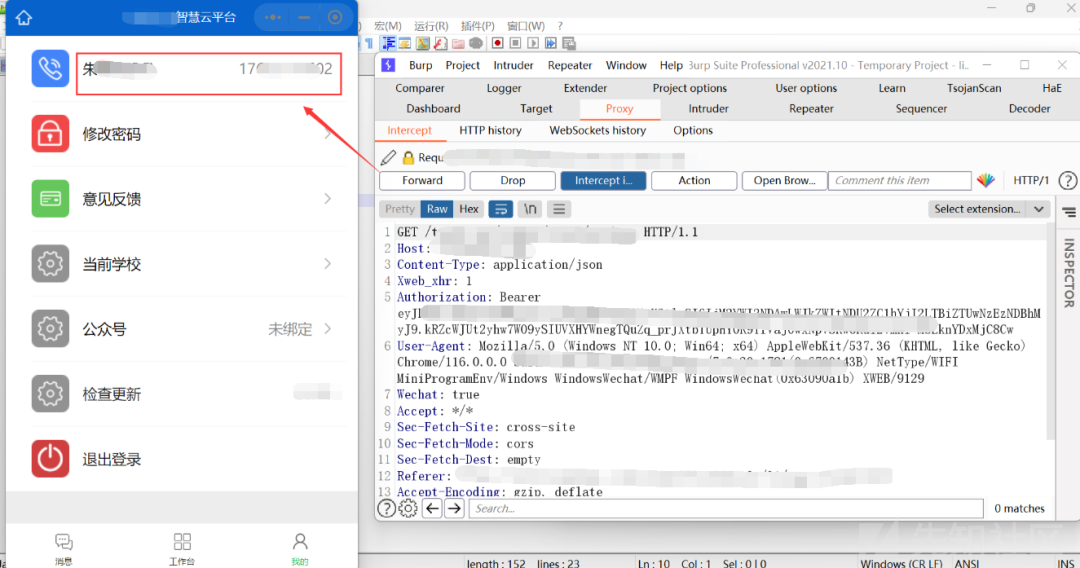This screenshot has height=568, width=1080.
Task: Open the proxy Options sub-tab
Action: pyautogui.click(x=693, y=130)
